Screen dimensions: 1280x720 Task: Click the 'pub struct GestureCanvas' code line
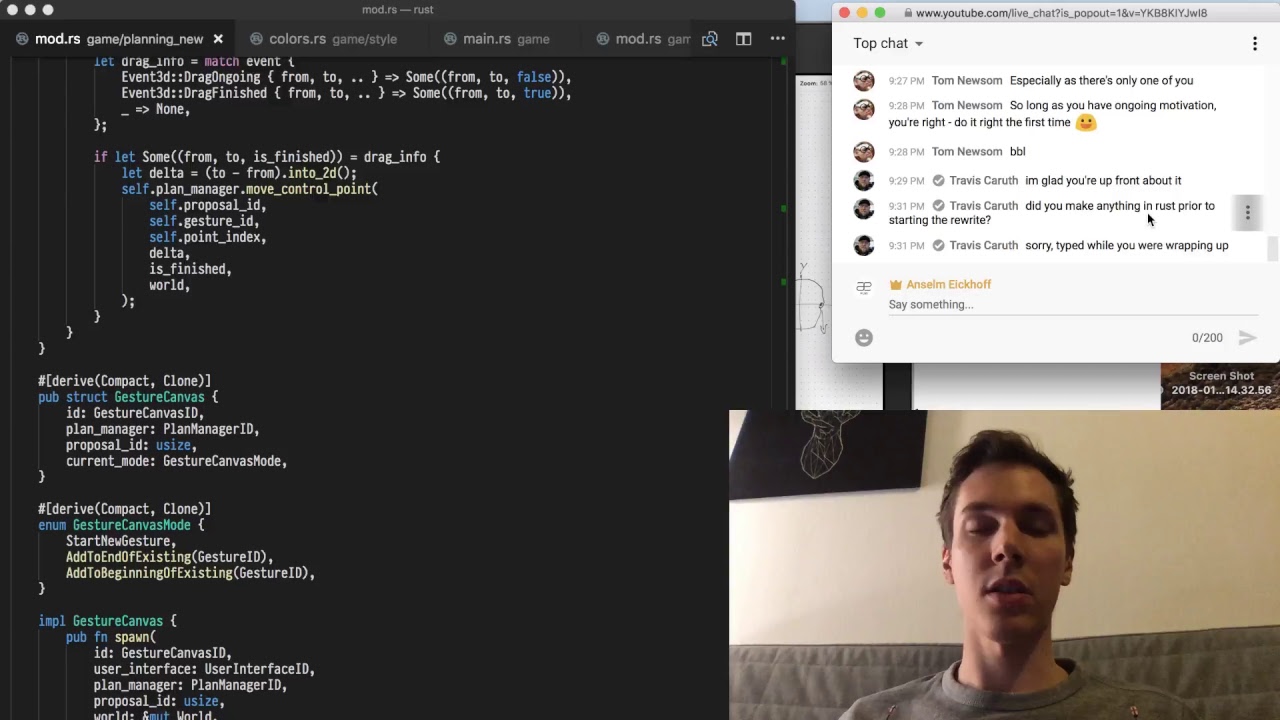pyautogui.click(x=128, y=397)
